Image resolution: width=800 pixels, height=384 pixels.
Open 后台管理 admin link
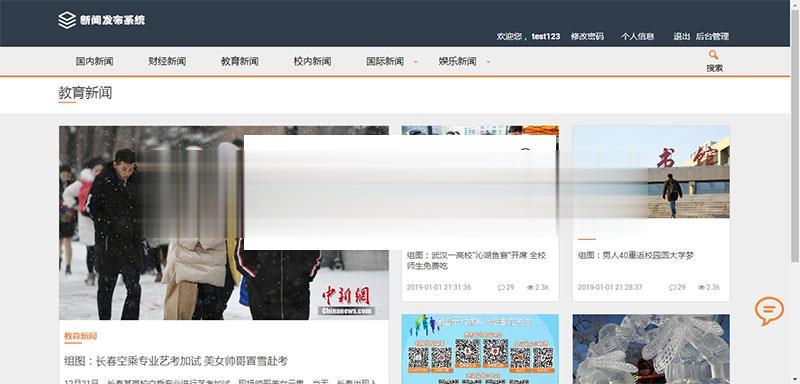712,36
